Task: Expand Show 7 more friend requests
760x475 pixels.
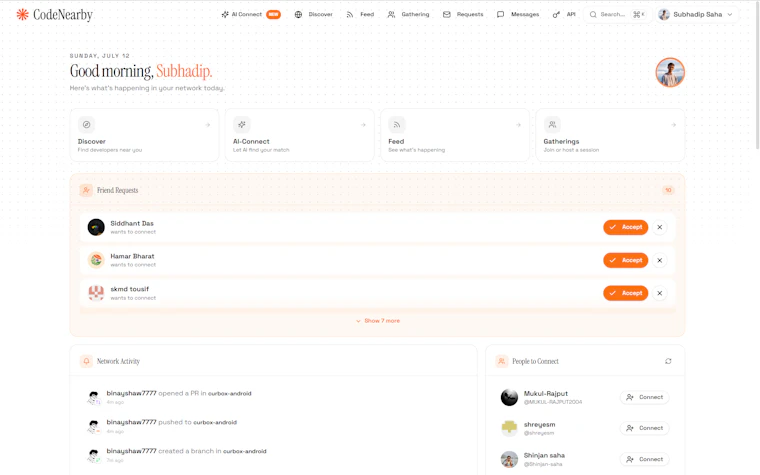Action: (x=378, y=321)
